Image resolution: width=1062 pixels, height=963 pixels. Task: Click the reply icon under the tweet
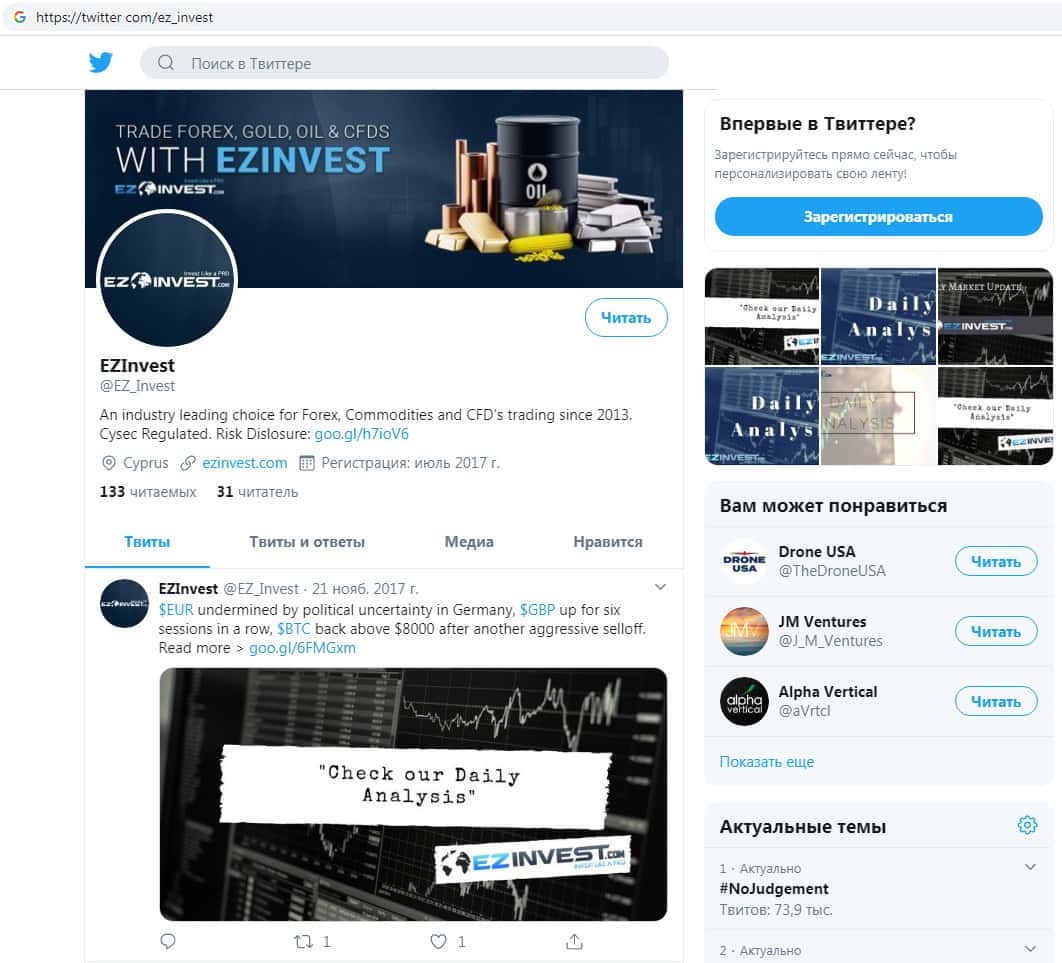pos(168,941)
